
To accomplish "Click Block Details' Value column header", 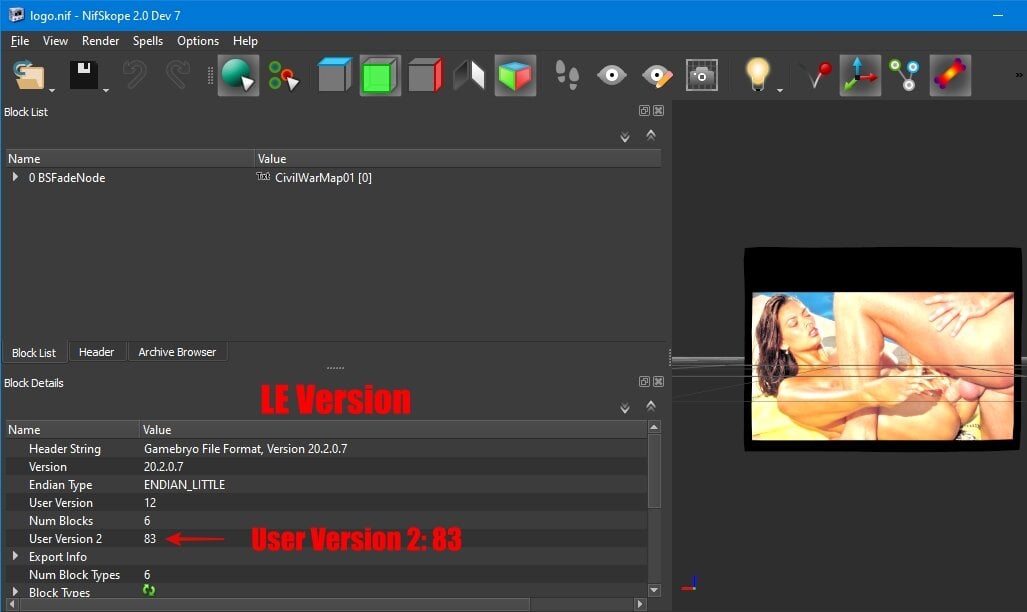I will [393, 430].
